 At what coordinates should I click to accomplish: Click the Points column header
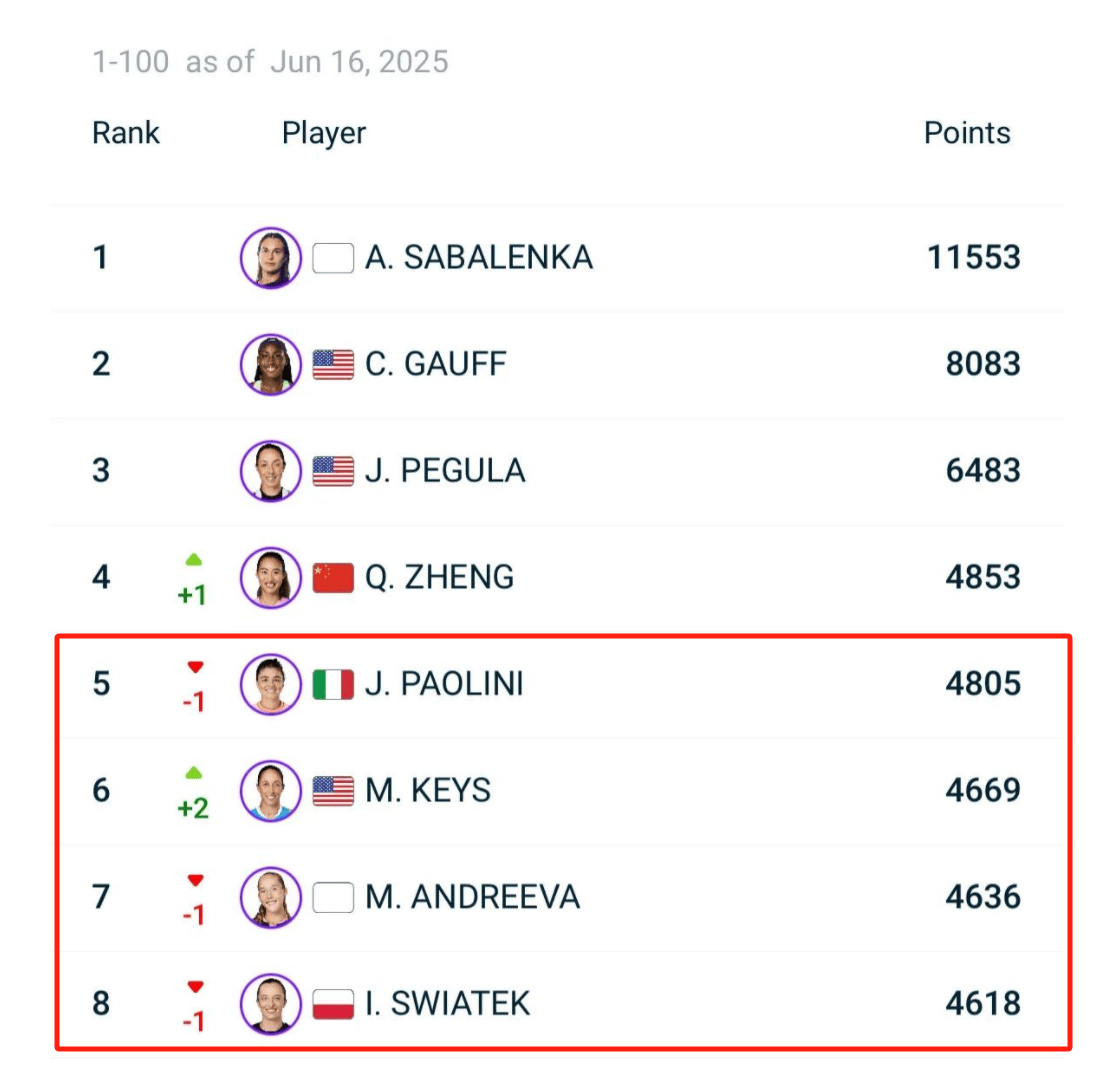(967, 133)
